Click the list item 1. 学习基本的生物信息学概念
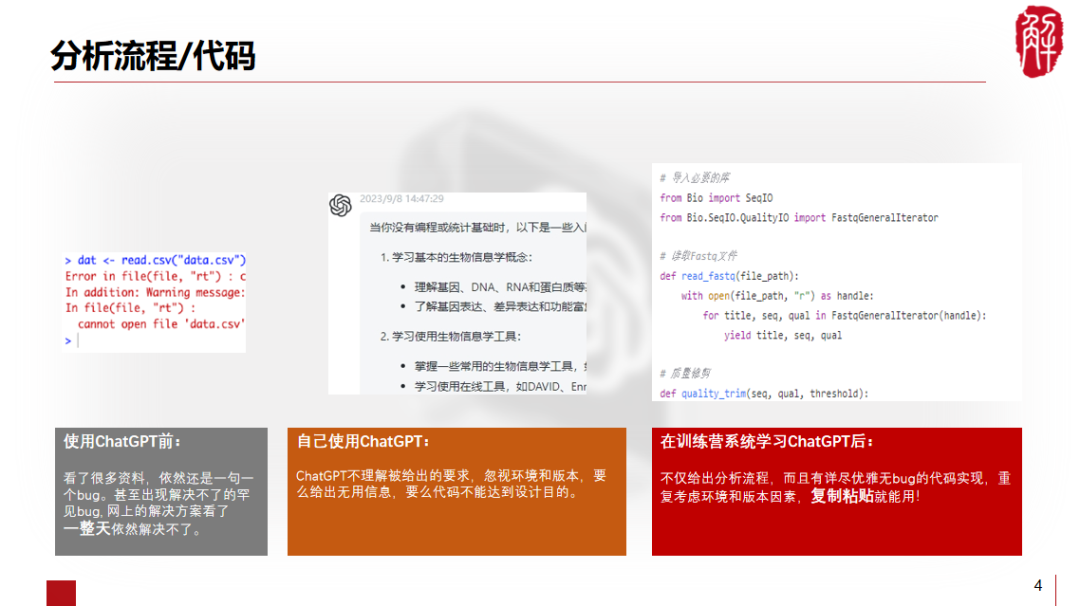The height and width of the screenshot is (606, 1080). (x=456, y=257)
